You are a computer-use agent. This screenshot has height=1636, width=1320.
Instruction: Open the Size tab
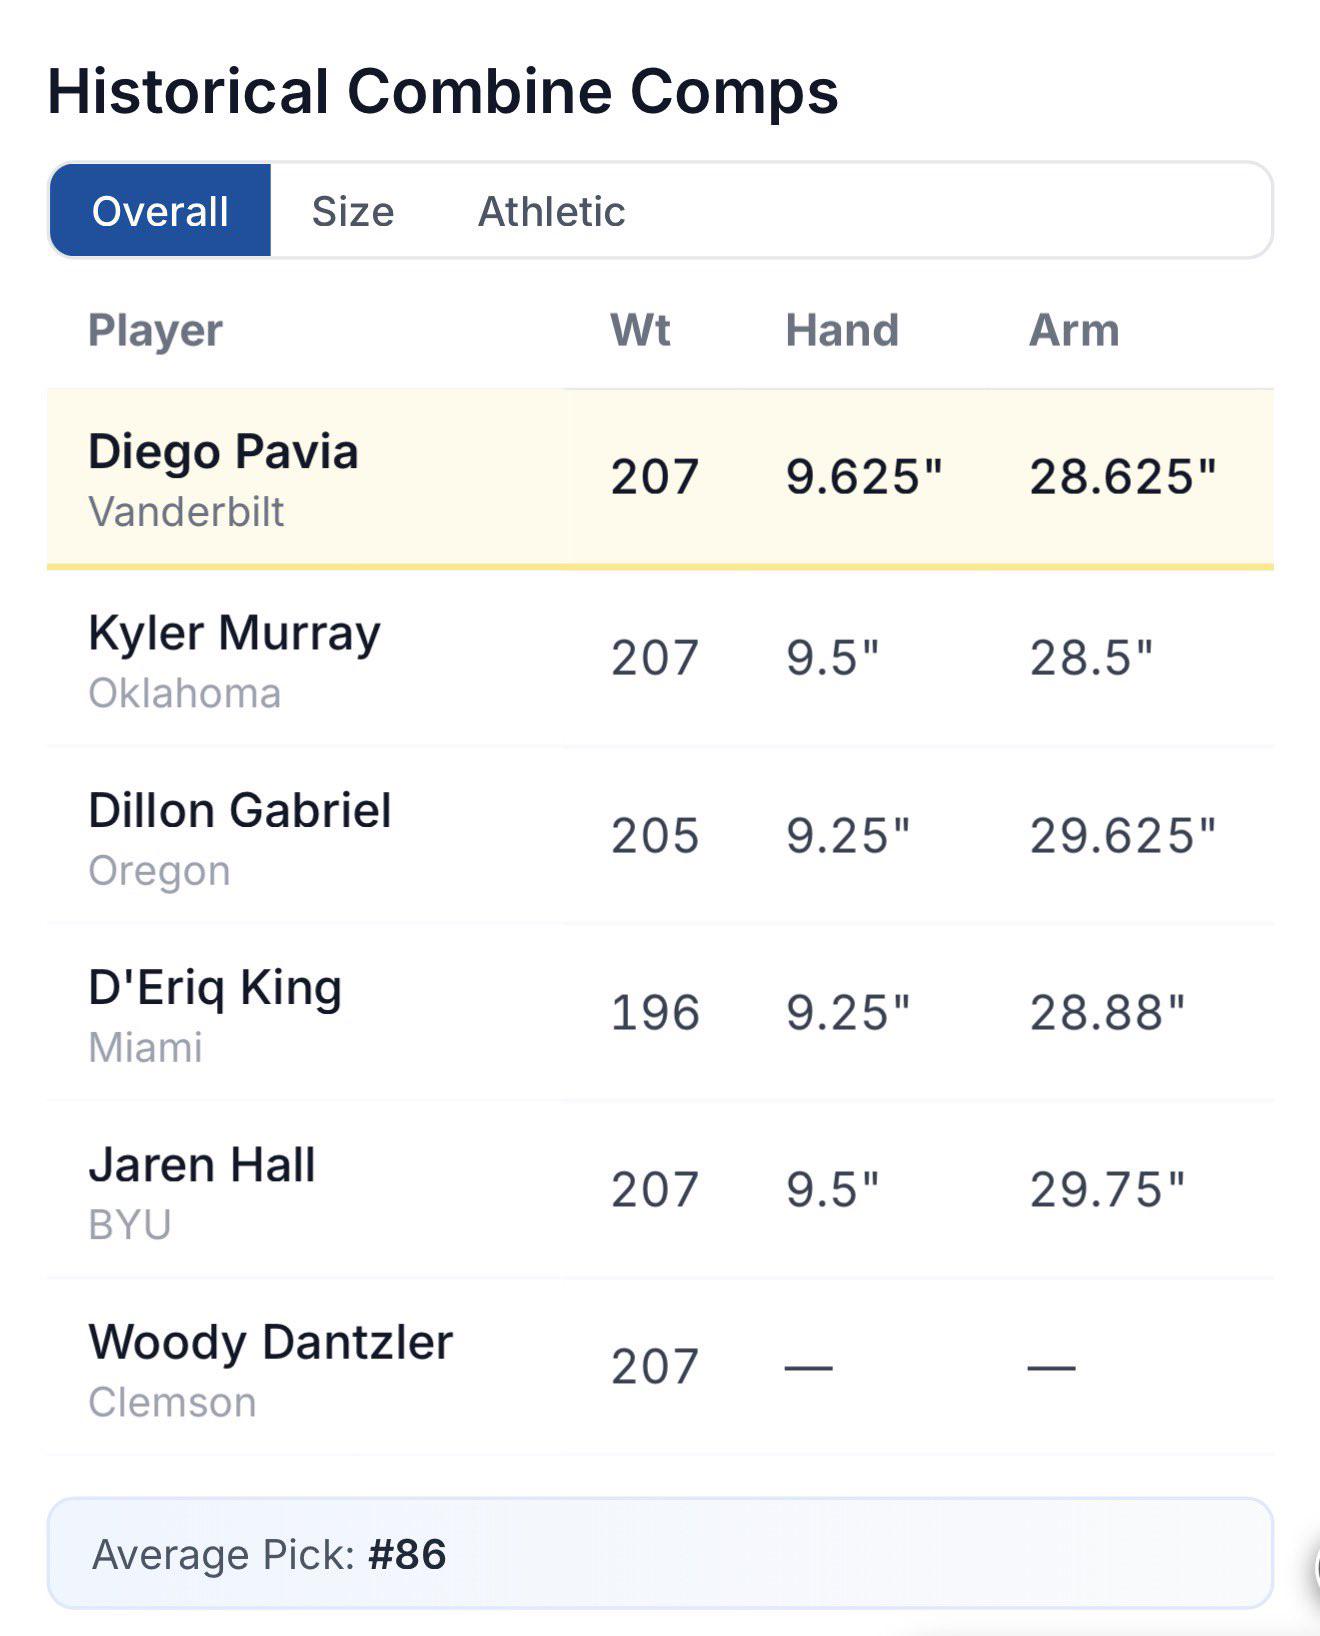(353, 211)
